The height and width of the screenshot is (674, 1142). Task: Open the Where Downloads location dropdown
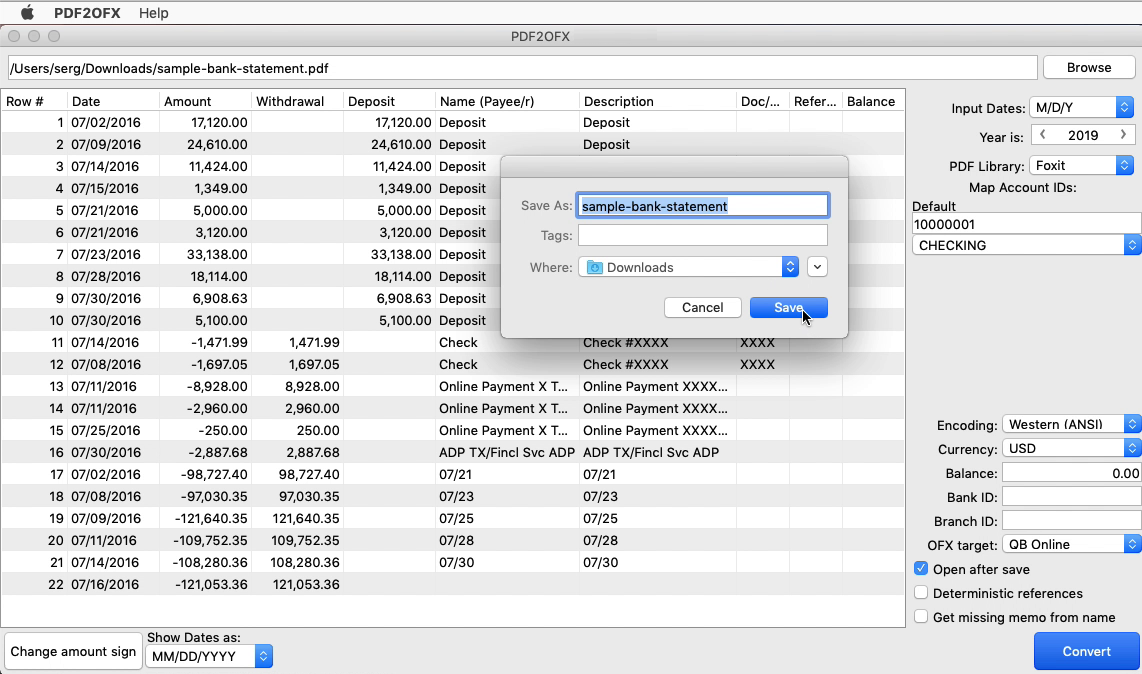tap(688, 267)
